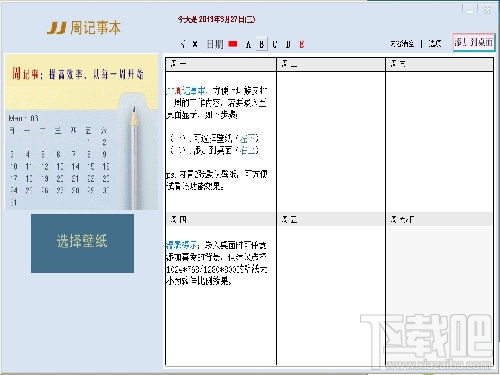This screenshot has height=375, width=500.
Task: Click the 周二 column header
Action: click(x=331, y=64)
